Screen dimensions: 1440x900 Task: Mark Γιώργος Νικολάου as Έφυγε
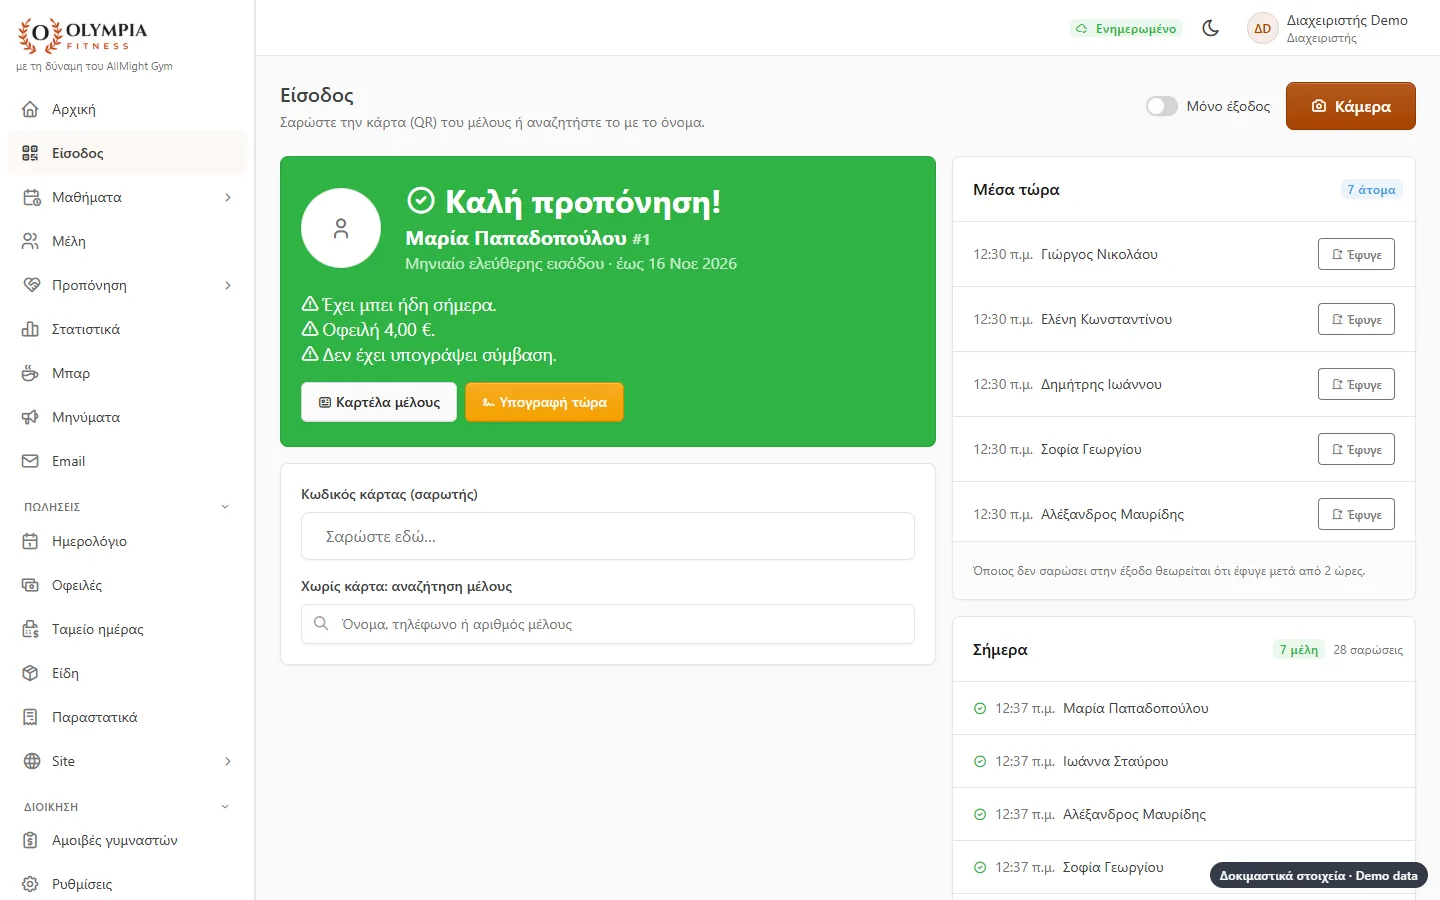tap(1356, 254)
